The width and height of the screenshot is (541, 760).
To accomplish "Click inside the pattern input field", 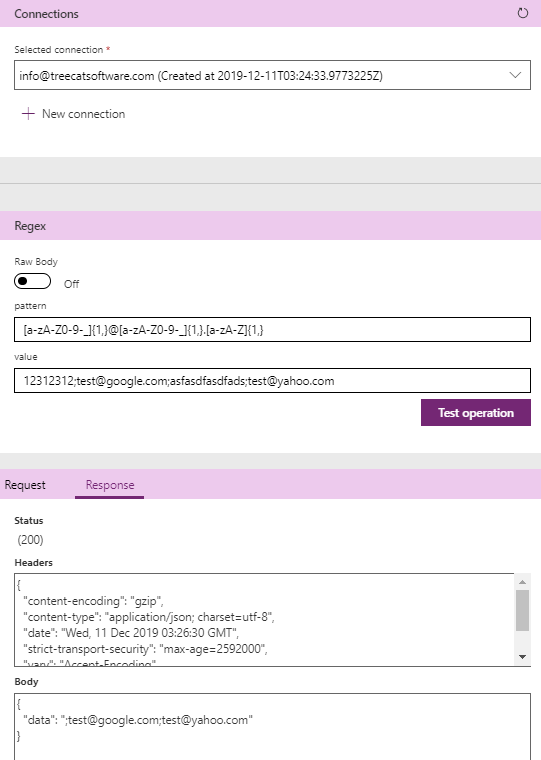I will (272, 330).
